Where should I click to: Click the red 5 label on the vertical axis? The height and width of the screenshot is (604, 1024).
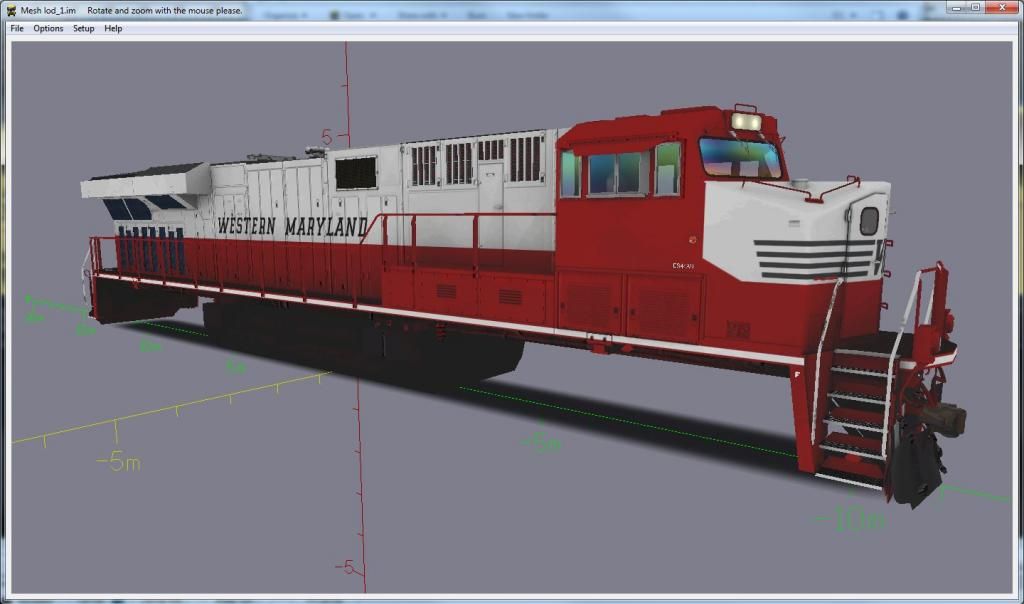[327, 137]
